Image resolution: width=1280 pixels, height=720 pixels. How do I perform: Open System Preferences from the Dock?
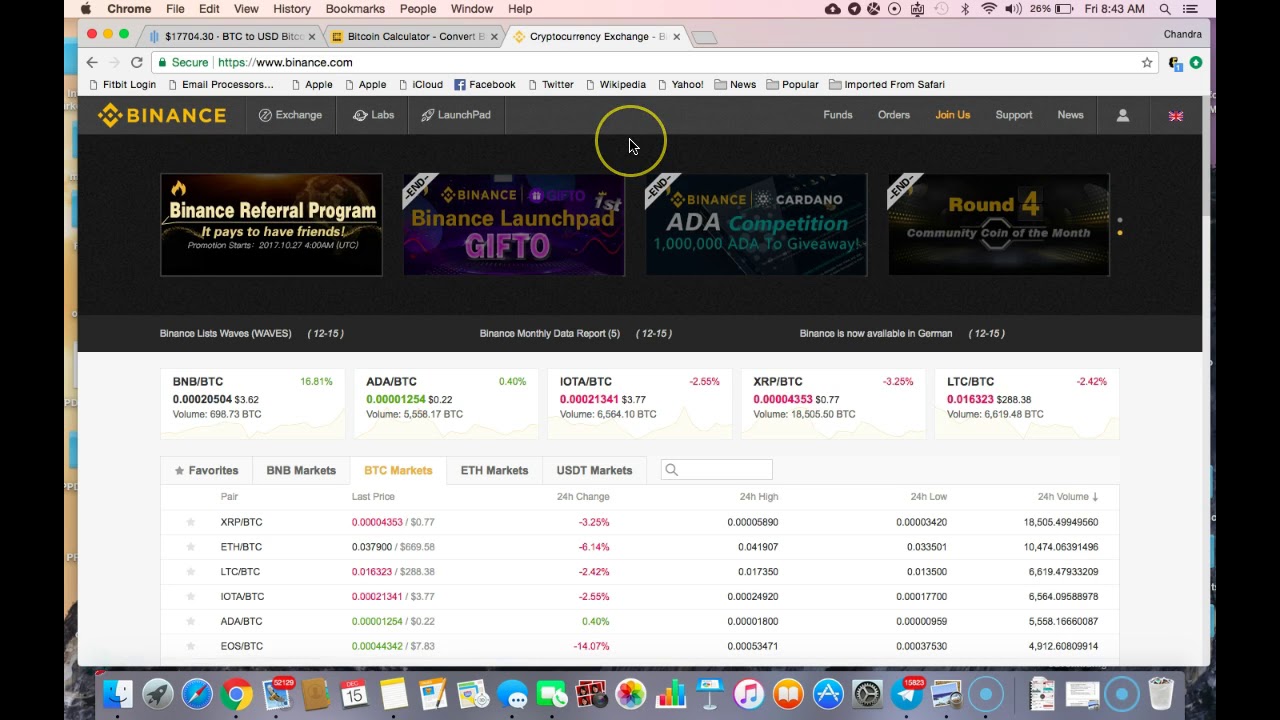tap(867, 693)
